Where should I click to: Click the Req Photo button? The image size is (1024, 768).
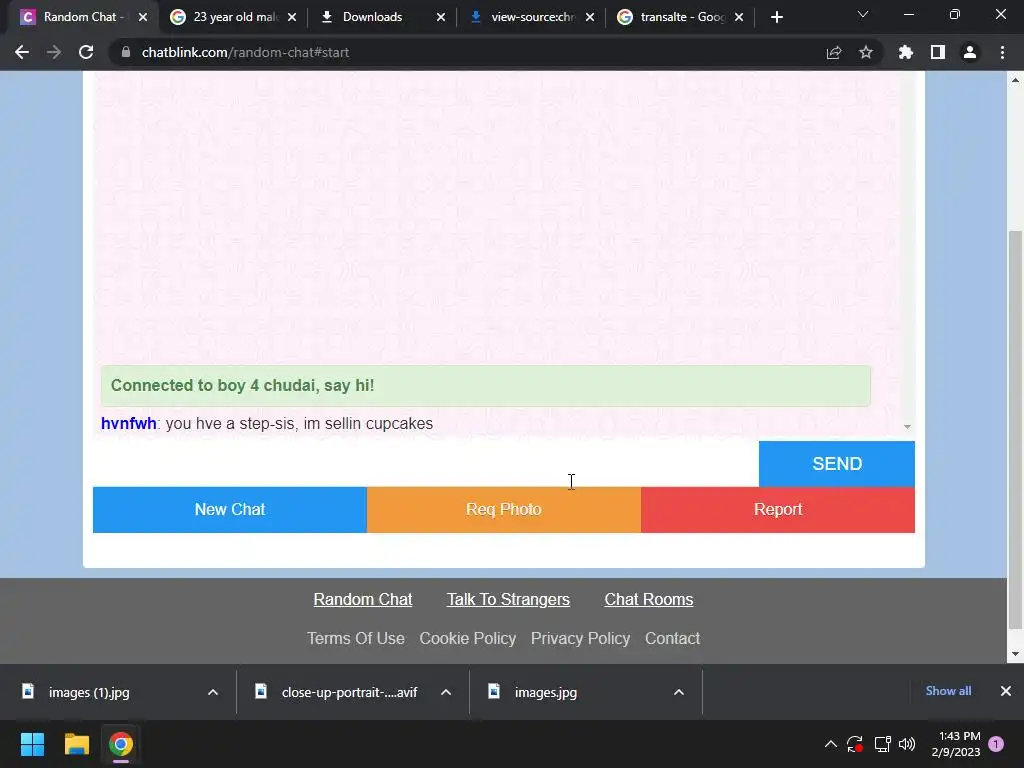click(504, 509)
